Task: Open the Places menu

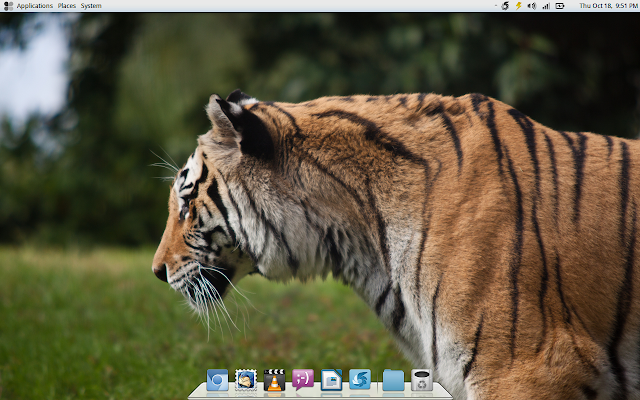Action: [x=67, y=6]
